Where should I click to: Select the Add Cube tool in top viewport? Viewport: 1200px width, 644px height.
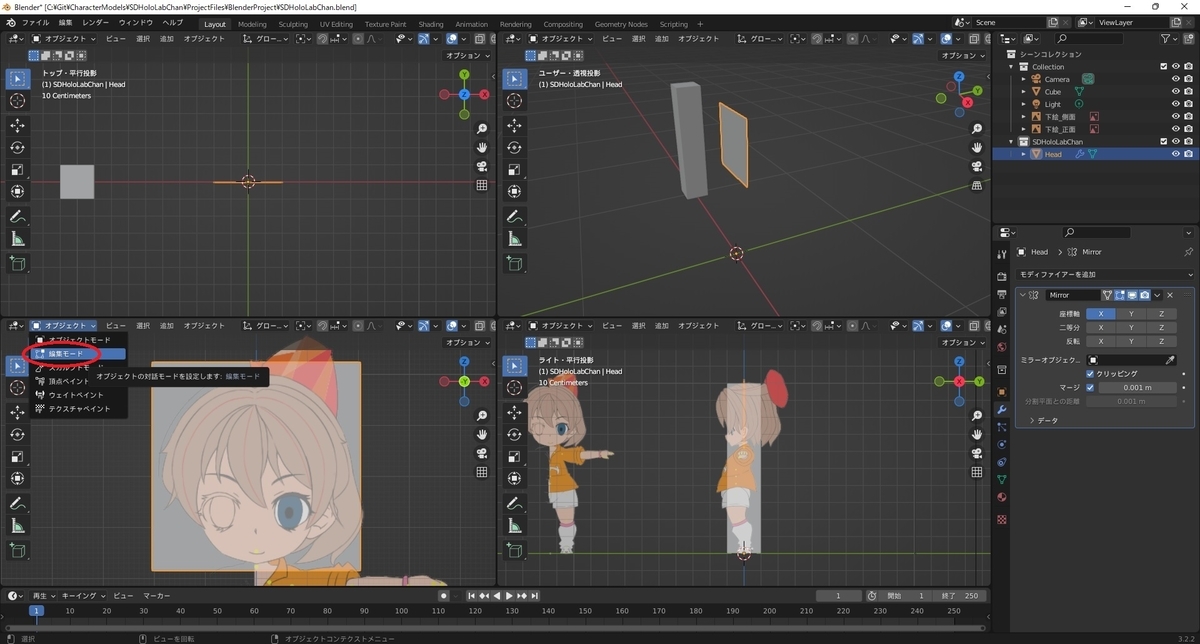click(18, 264)
